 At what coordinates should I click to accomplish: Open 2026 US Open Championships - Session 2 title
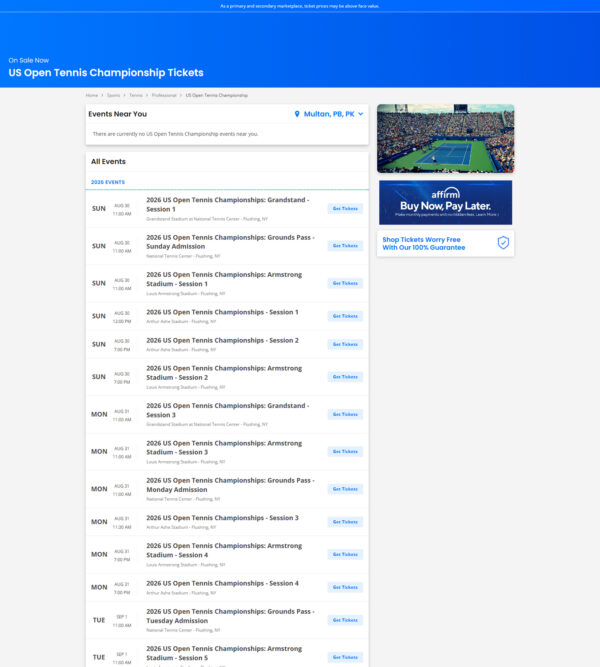point(222,340)
